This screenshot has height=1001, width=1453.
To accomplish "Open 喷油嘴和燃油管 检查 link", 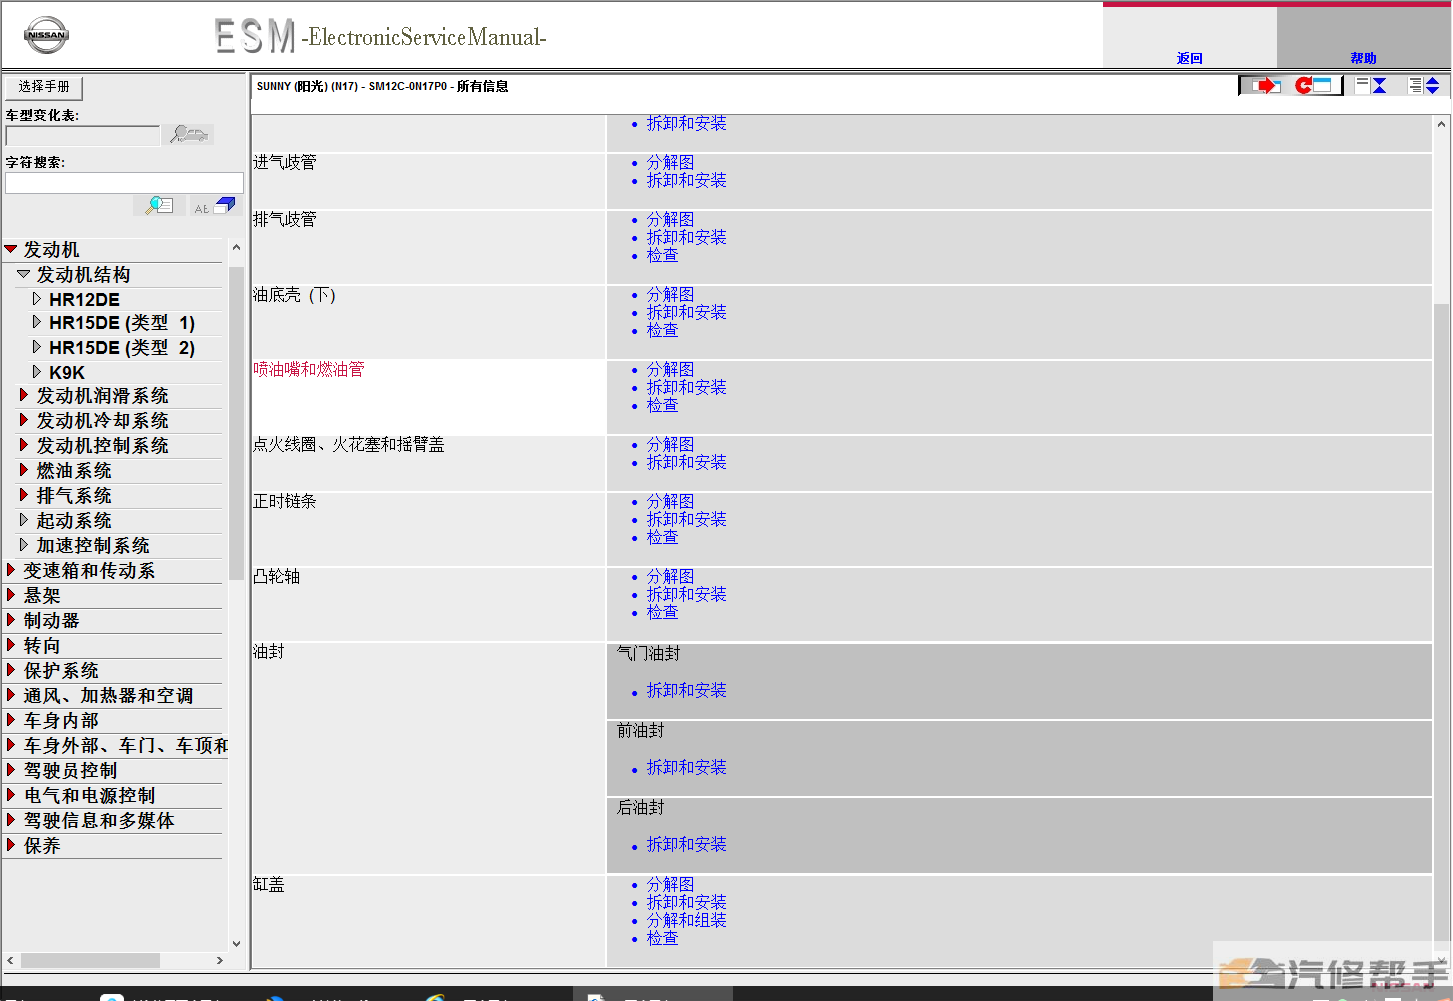I will [x=662, y=405].
